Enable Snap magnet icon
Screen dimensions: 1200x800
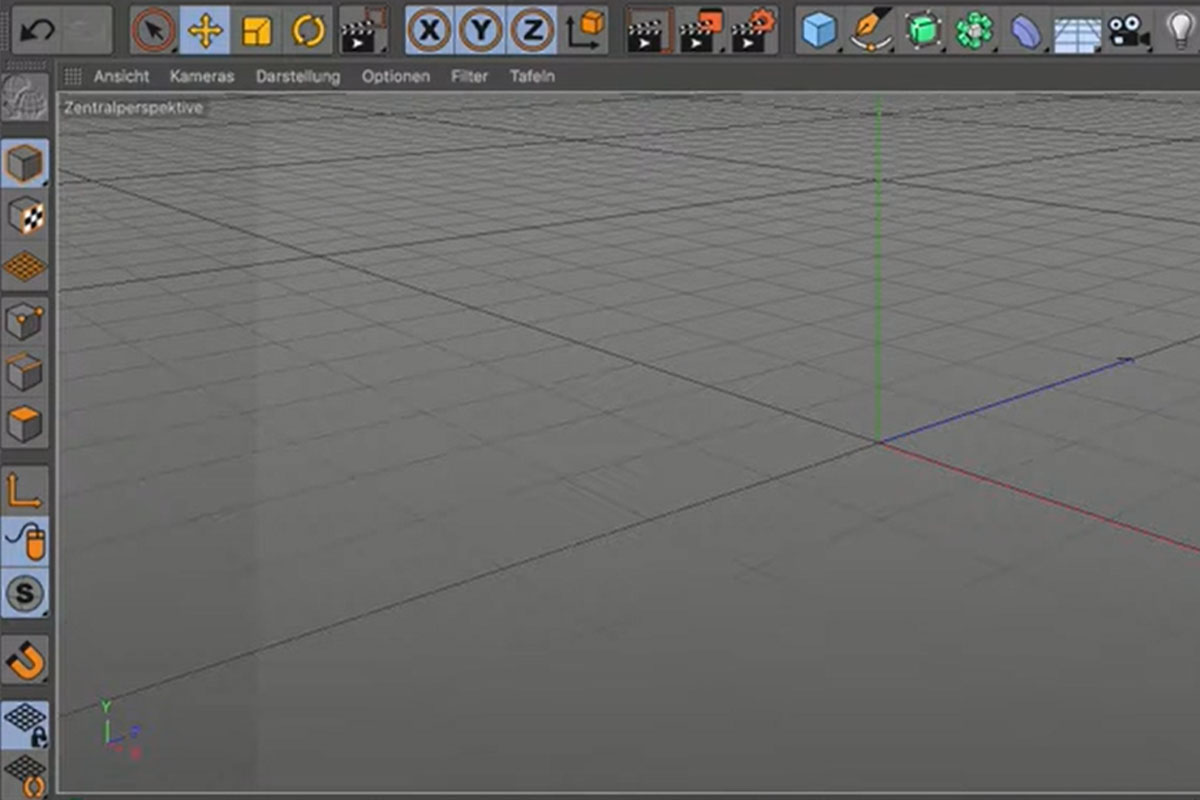click(25, 660)
